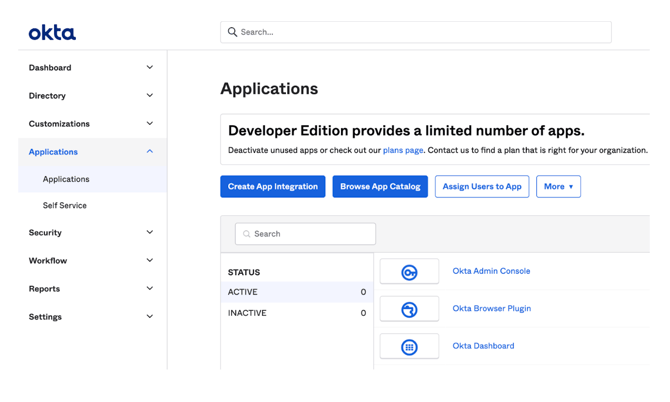This screenshot has height=402, width=670.
Task: Click the Okta Admin Console app icon
Action: point(409,272)
